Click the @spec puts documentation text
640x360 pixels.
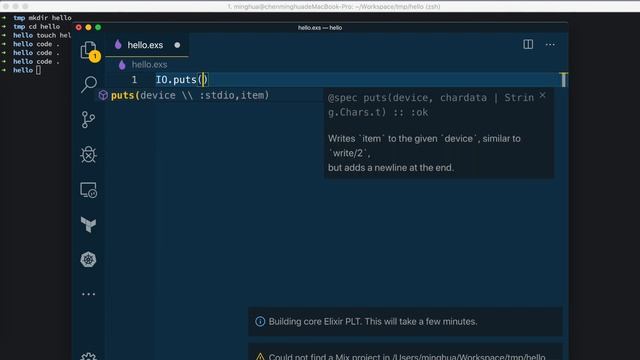431,105
